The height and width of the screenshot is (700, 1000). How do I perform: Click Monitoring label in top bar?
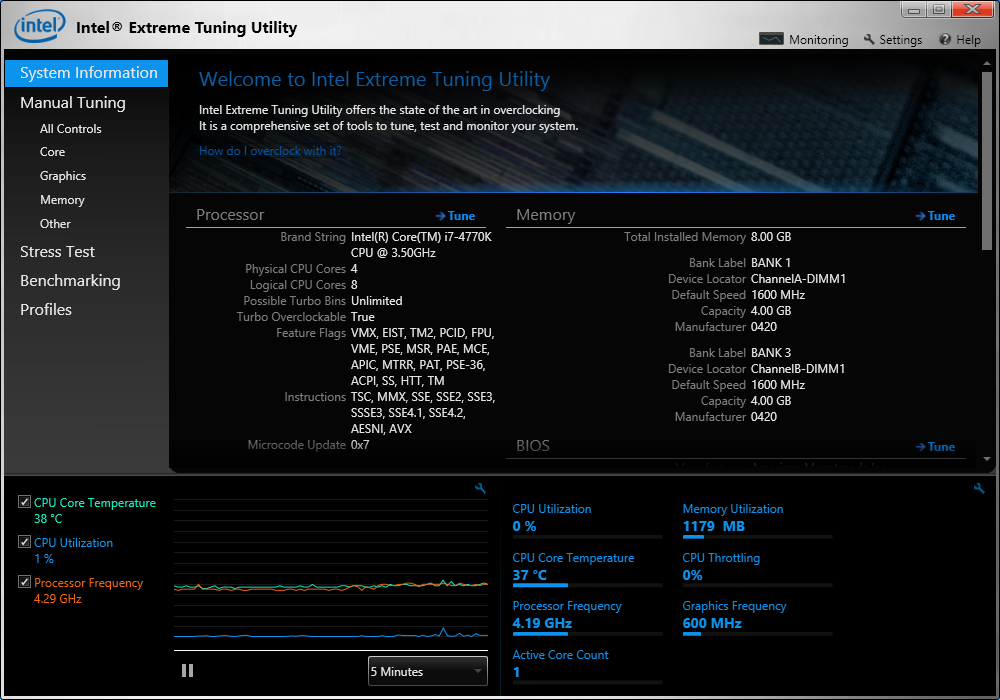pos(819,40)
